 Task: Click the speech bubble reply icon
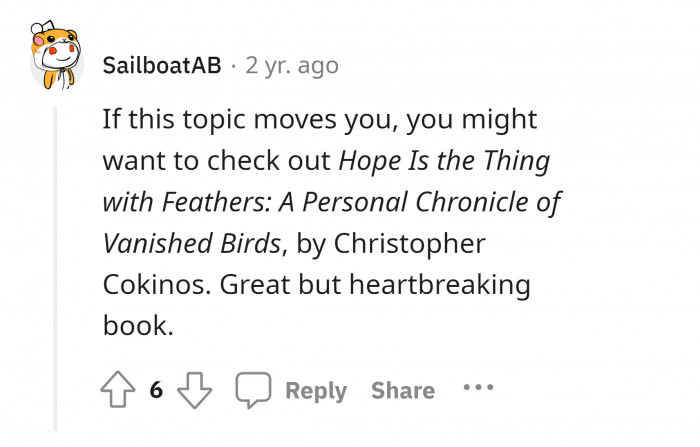[x=251, y=389]
